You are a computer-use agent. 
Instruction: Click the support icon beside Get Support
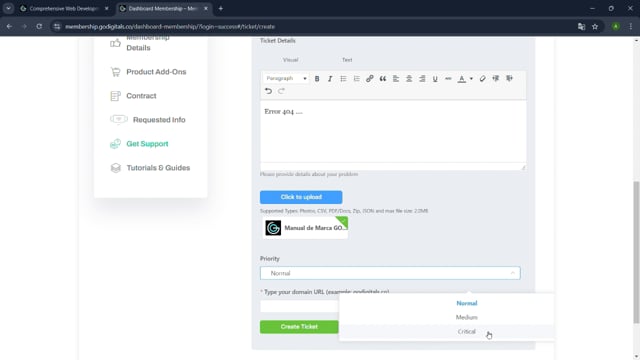pyautogui.click(x=116, y=144)
